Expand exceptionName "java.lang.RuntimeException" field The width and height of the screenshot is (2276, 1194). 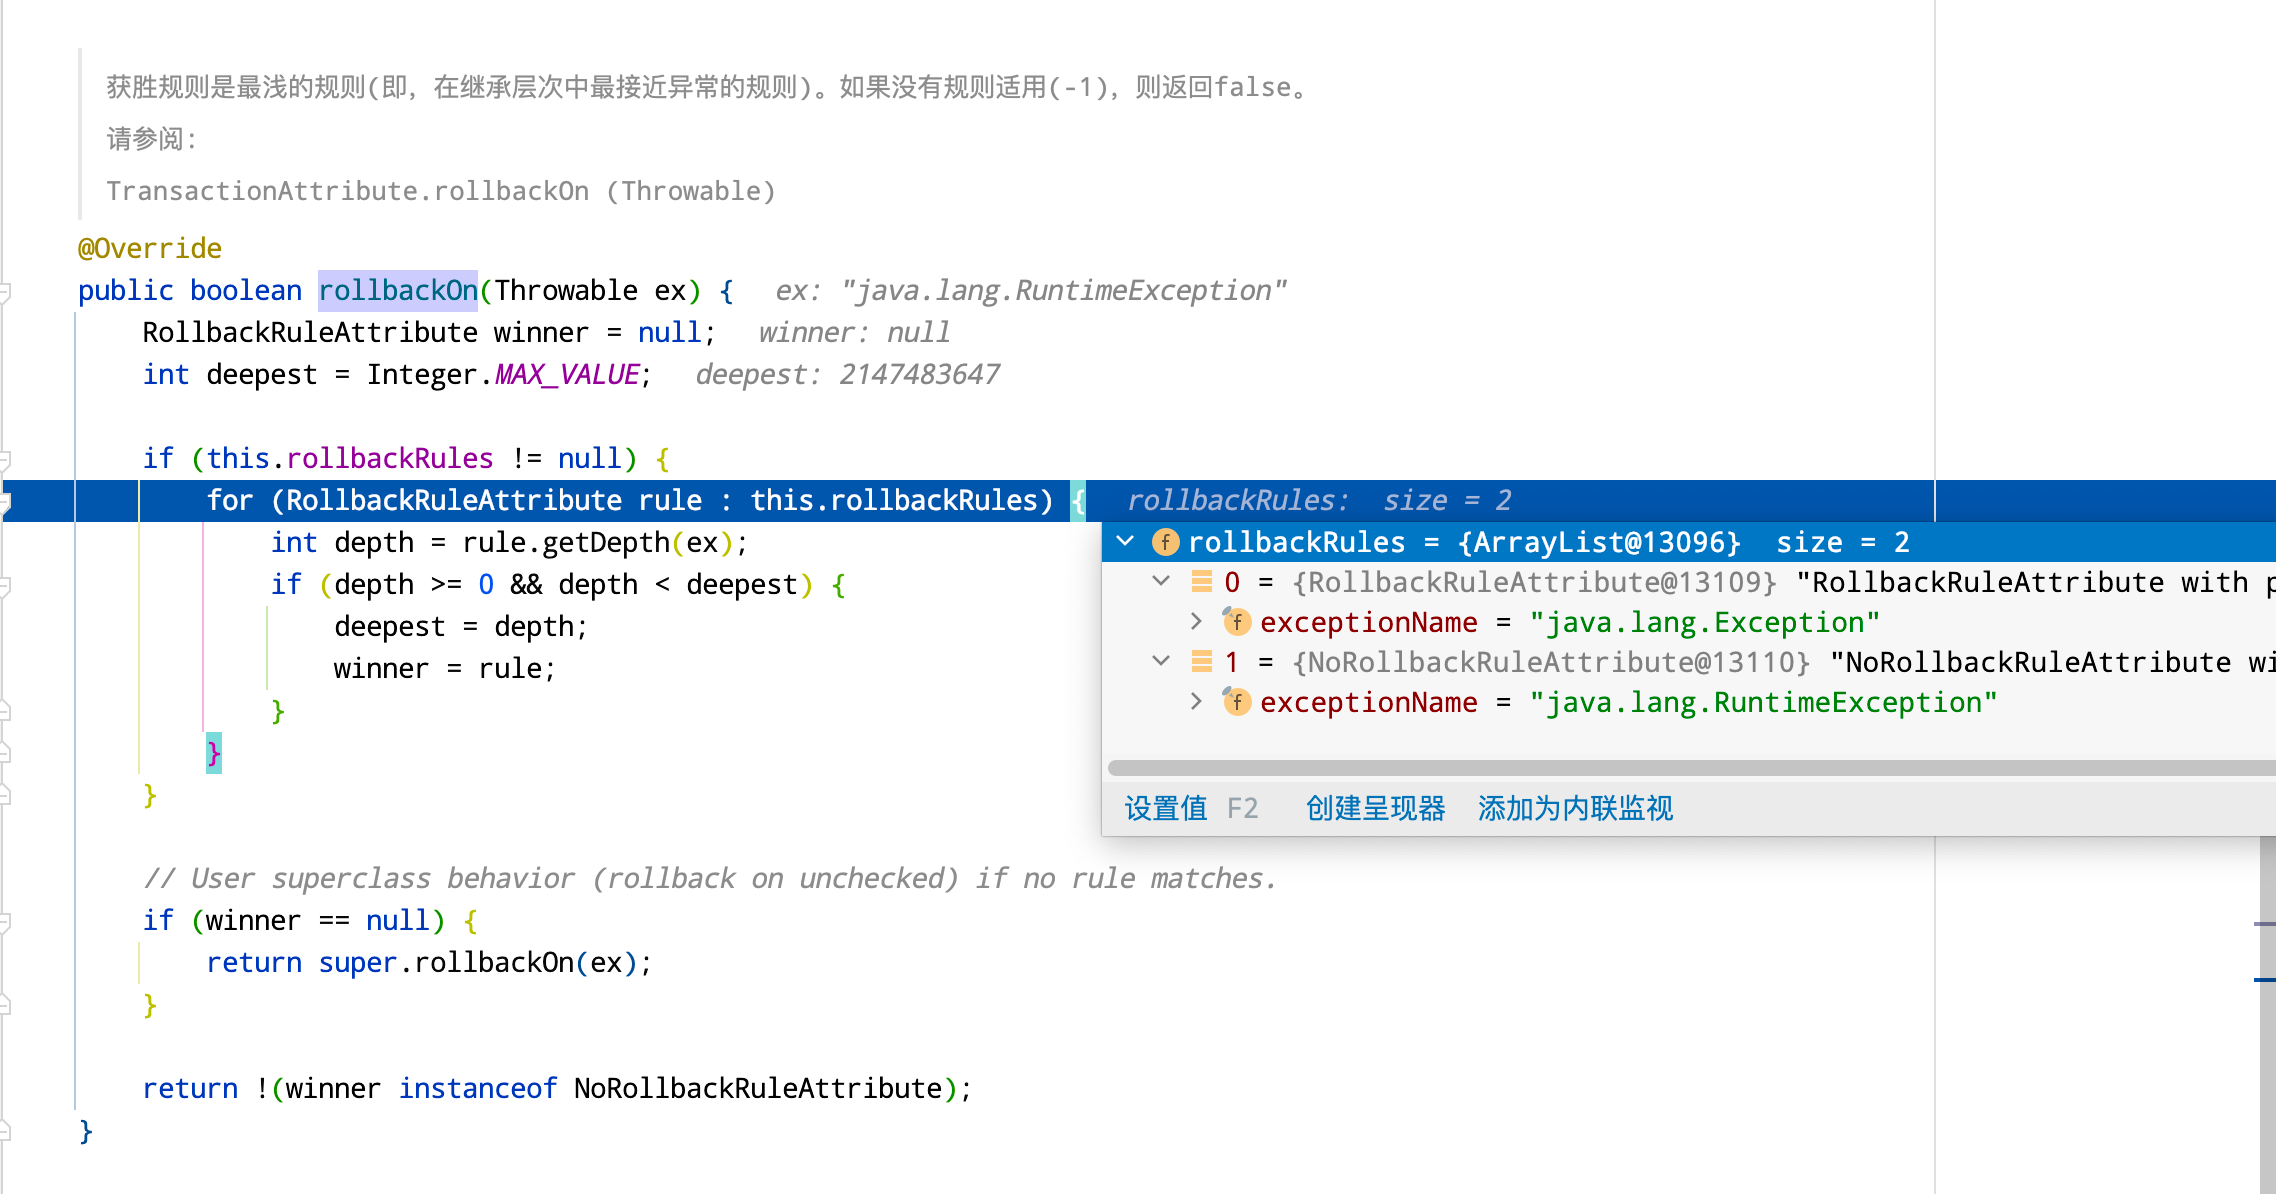point(1196,702)
